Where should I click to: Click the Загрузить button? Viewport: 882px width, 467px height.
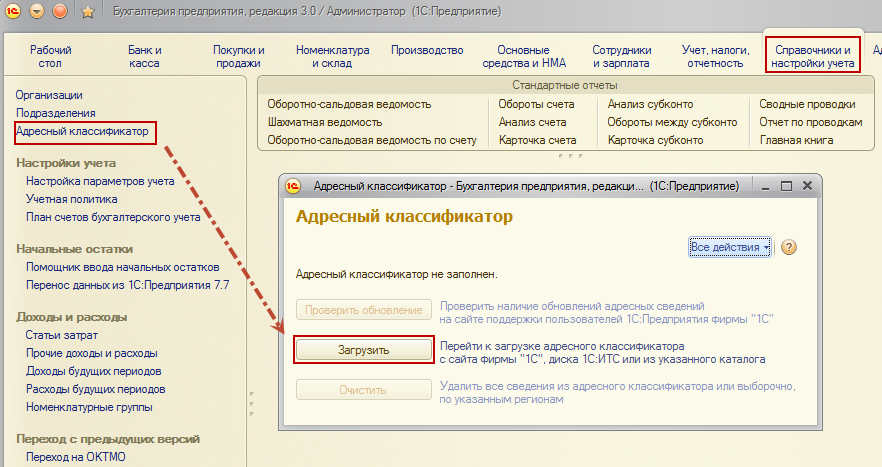pyautogui.click(x=364, y=350)
